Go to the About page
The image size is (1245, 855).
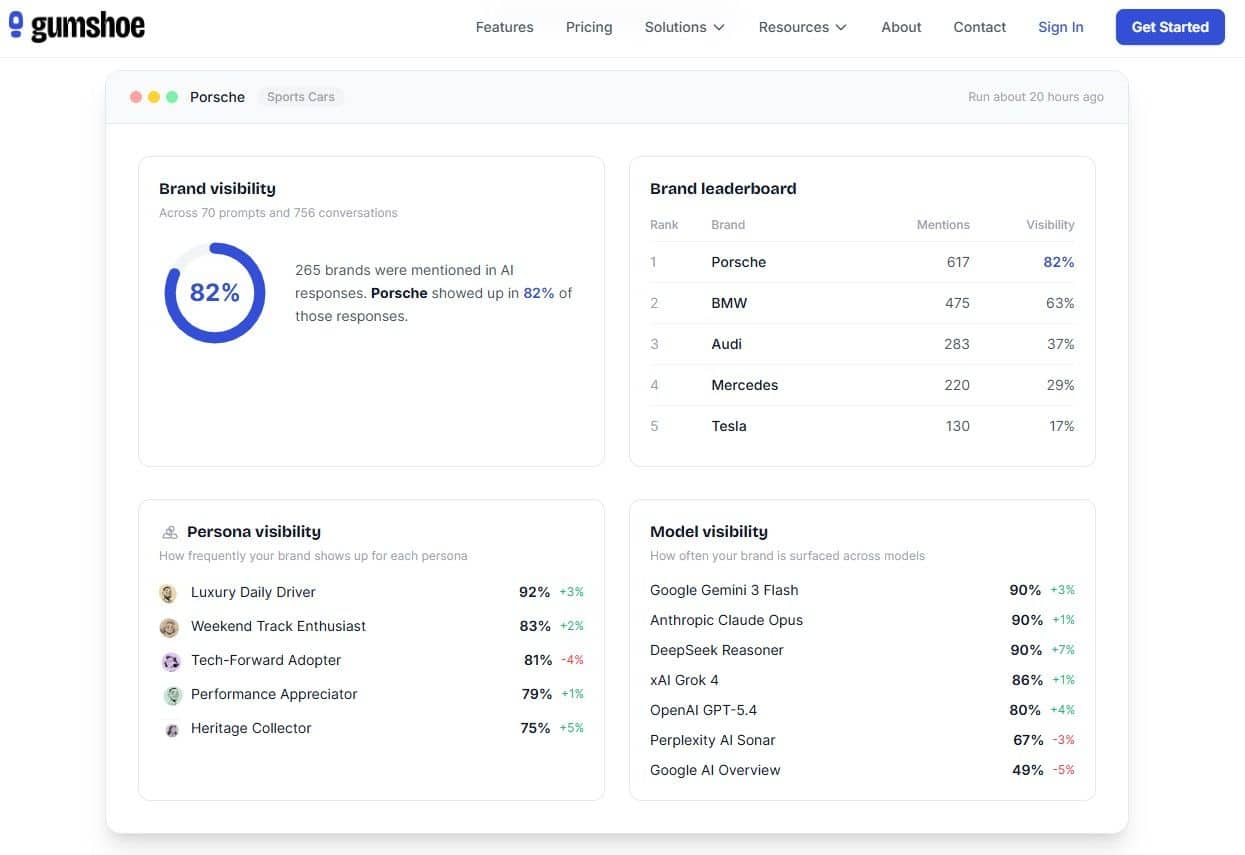[901, 27]
